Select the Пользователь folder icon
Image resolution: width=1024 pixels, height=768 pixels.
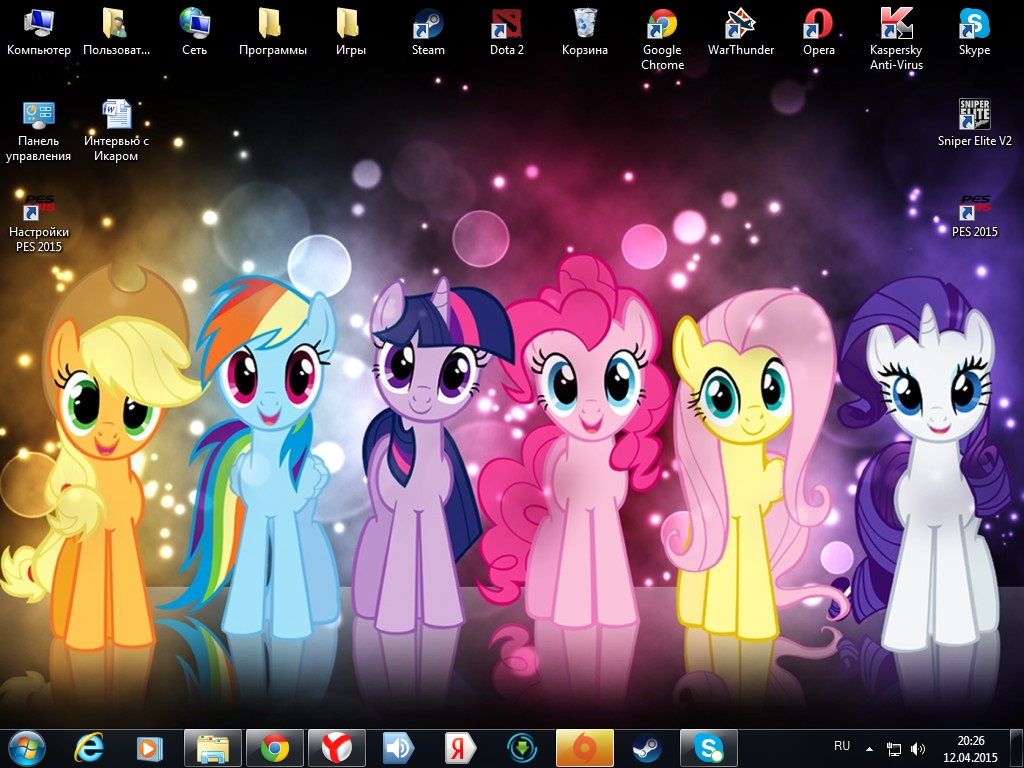116,31
